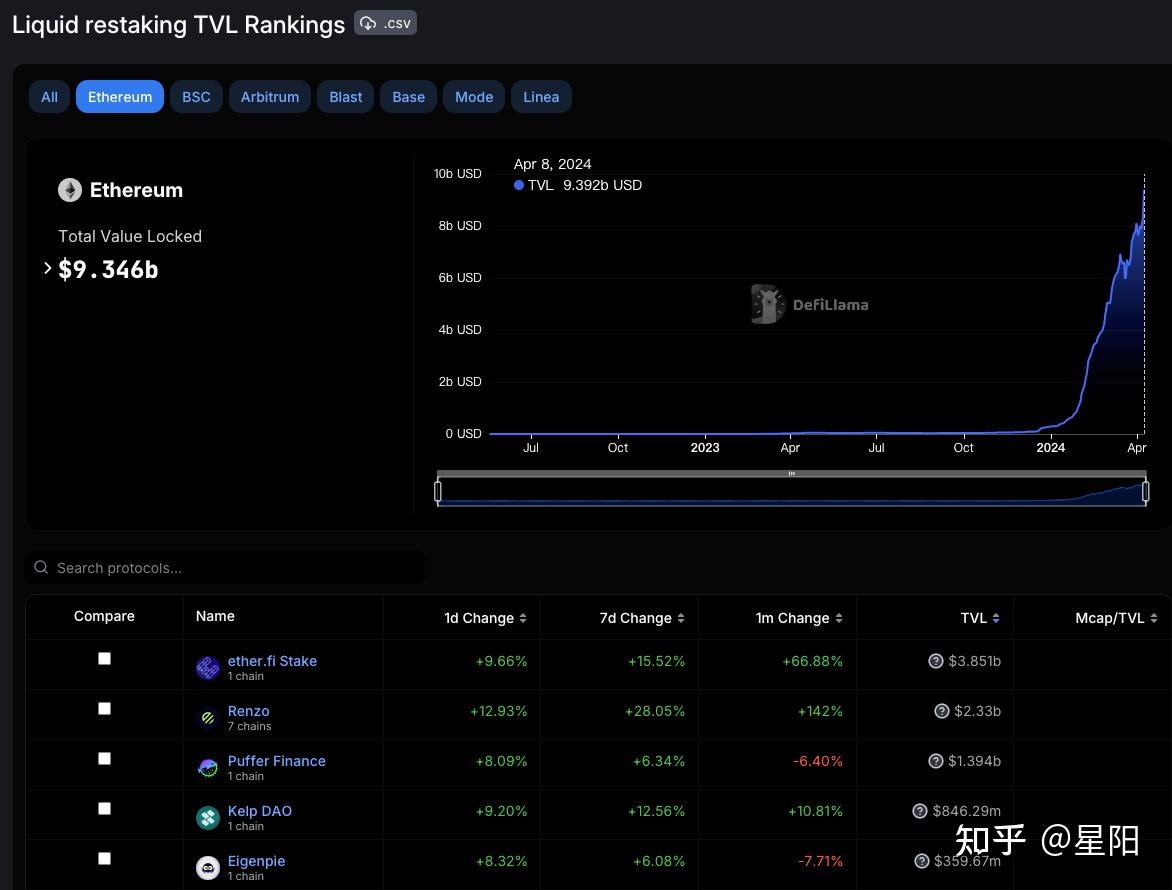The image size is (1172, 890).
Task: Click the help icon beside $3.851b TVL
Action: point(935,661)
